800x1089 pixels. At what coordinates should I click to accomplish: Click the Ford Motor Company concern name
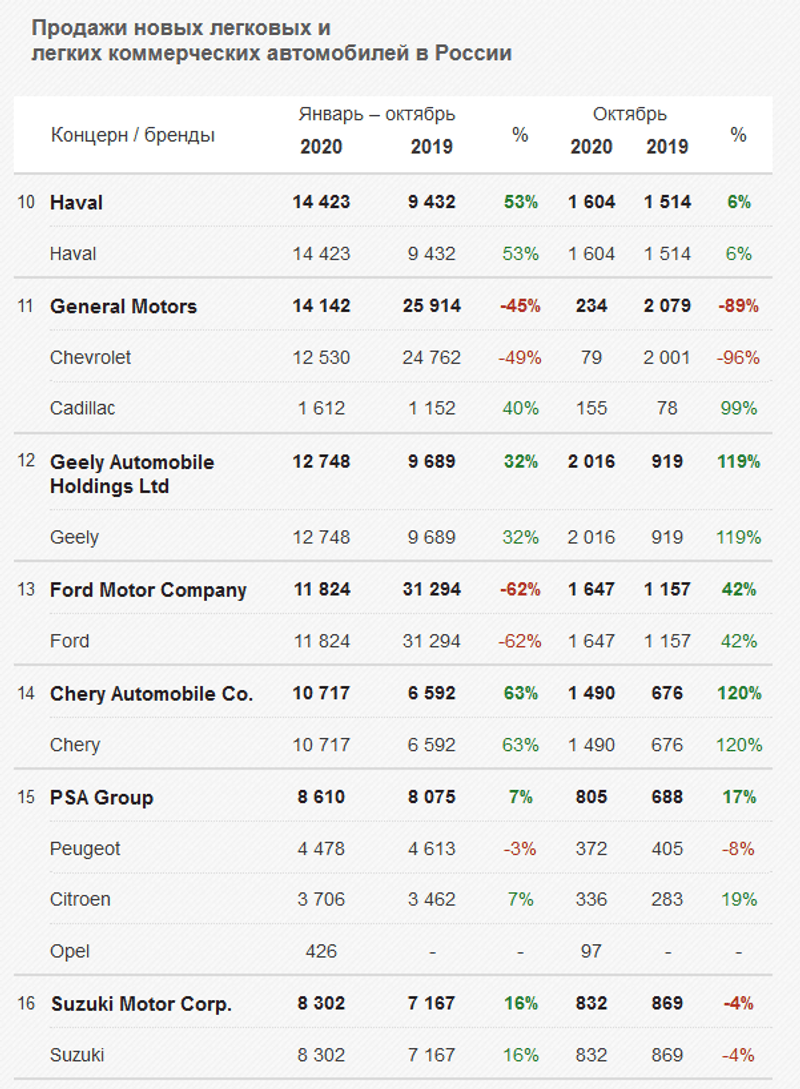click(x=148, y=590)
